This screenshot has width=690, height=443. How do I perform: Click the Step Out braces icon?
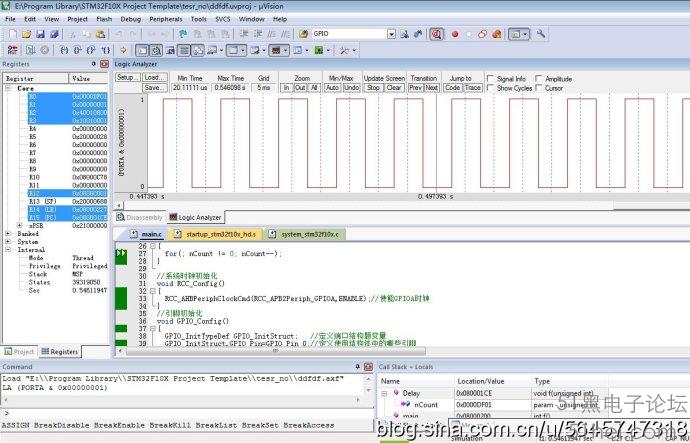(91, 50)
